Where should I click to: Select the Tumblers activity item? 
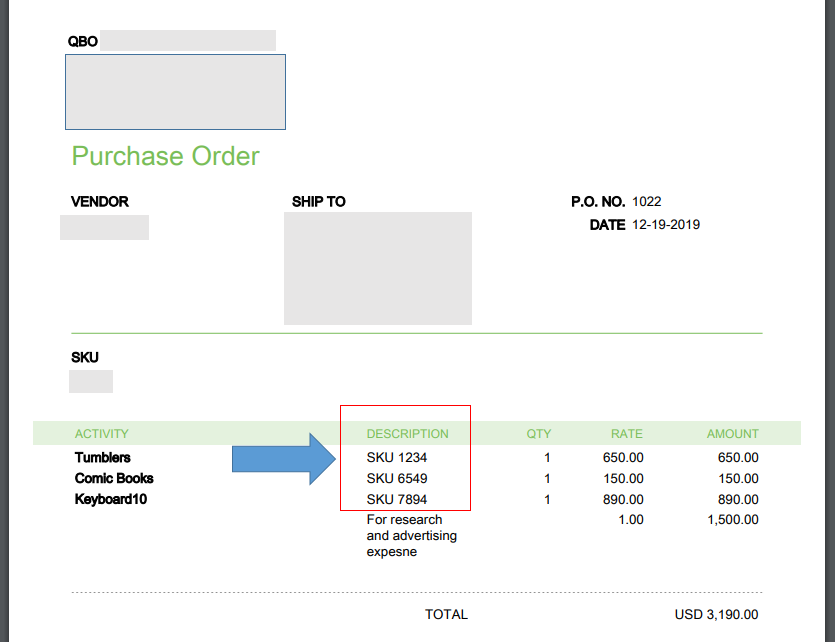point(103,458)
